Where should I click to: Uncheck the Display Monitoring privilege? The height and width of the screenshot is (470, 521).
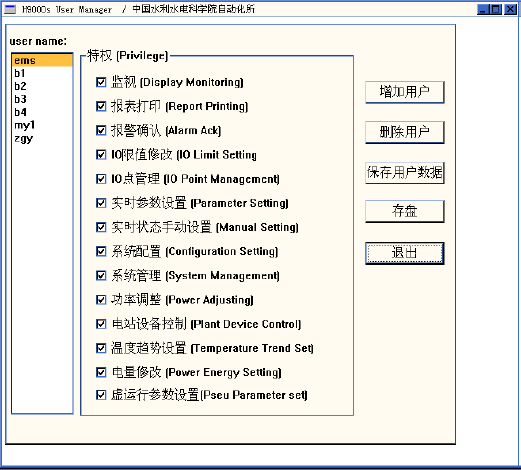(101, 82)
